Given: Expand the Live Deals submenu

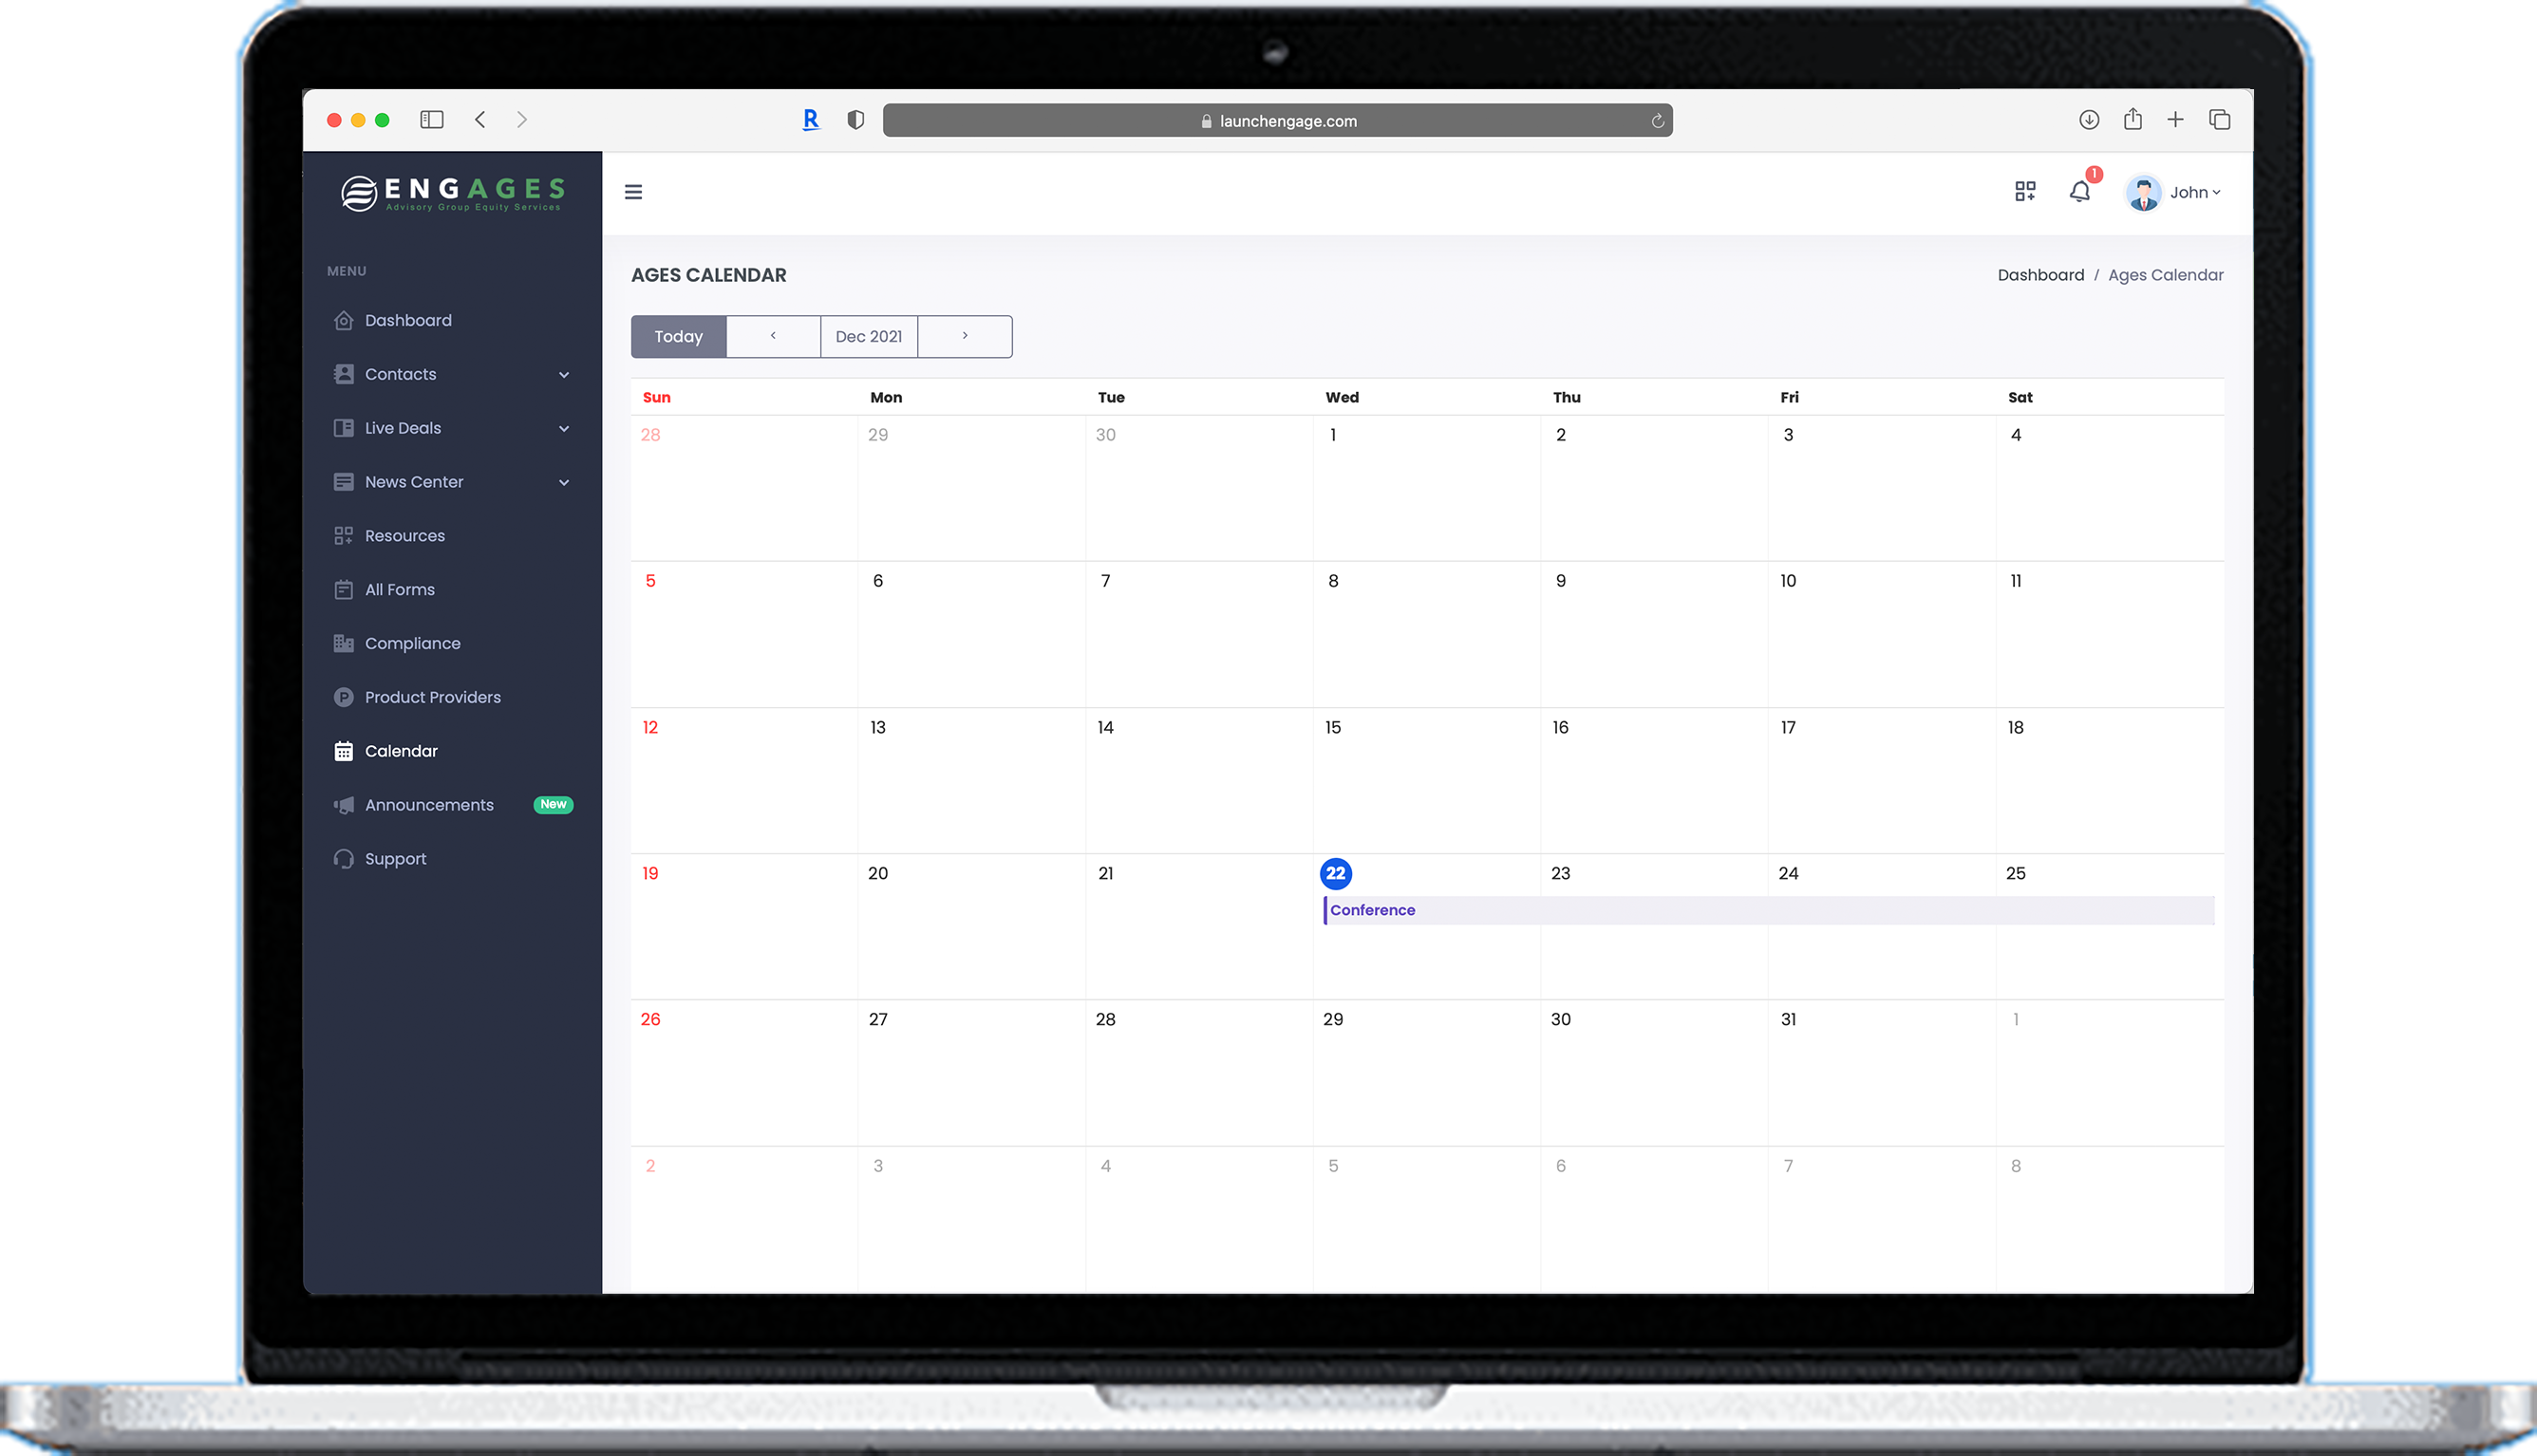Looking at the screenshot, I should click(x=452, y=428).
